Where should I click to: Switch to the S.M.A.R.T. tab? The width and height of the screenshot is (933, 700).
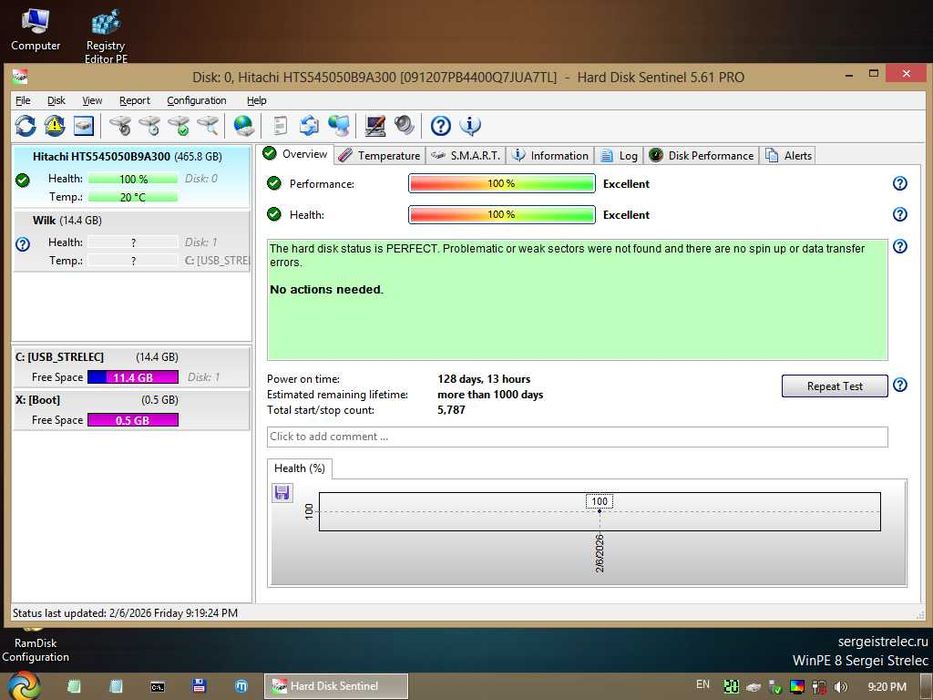pyautogui.click(x=466, y=155)
